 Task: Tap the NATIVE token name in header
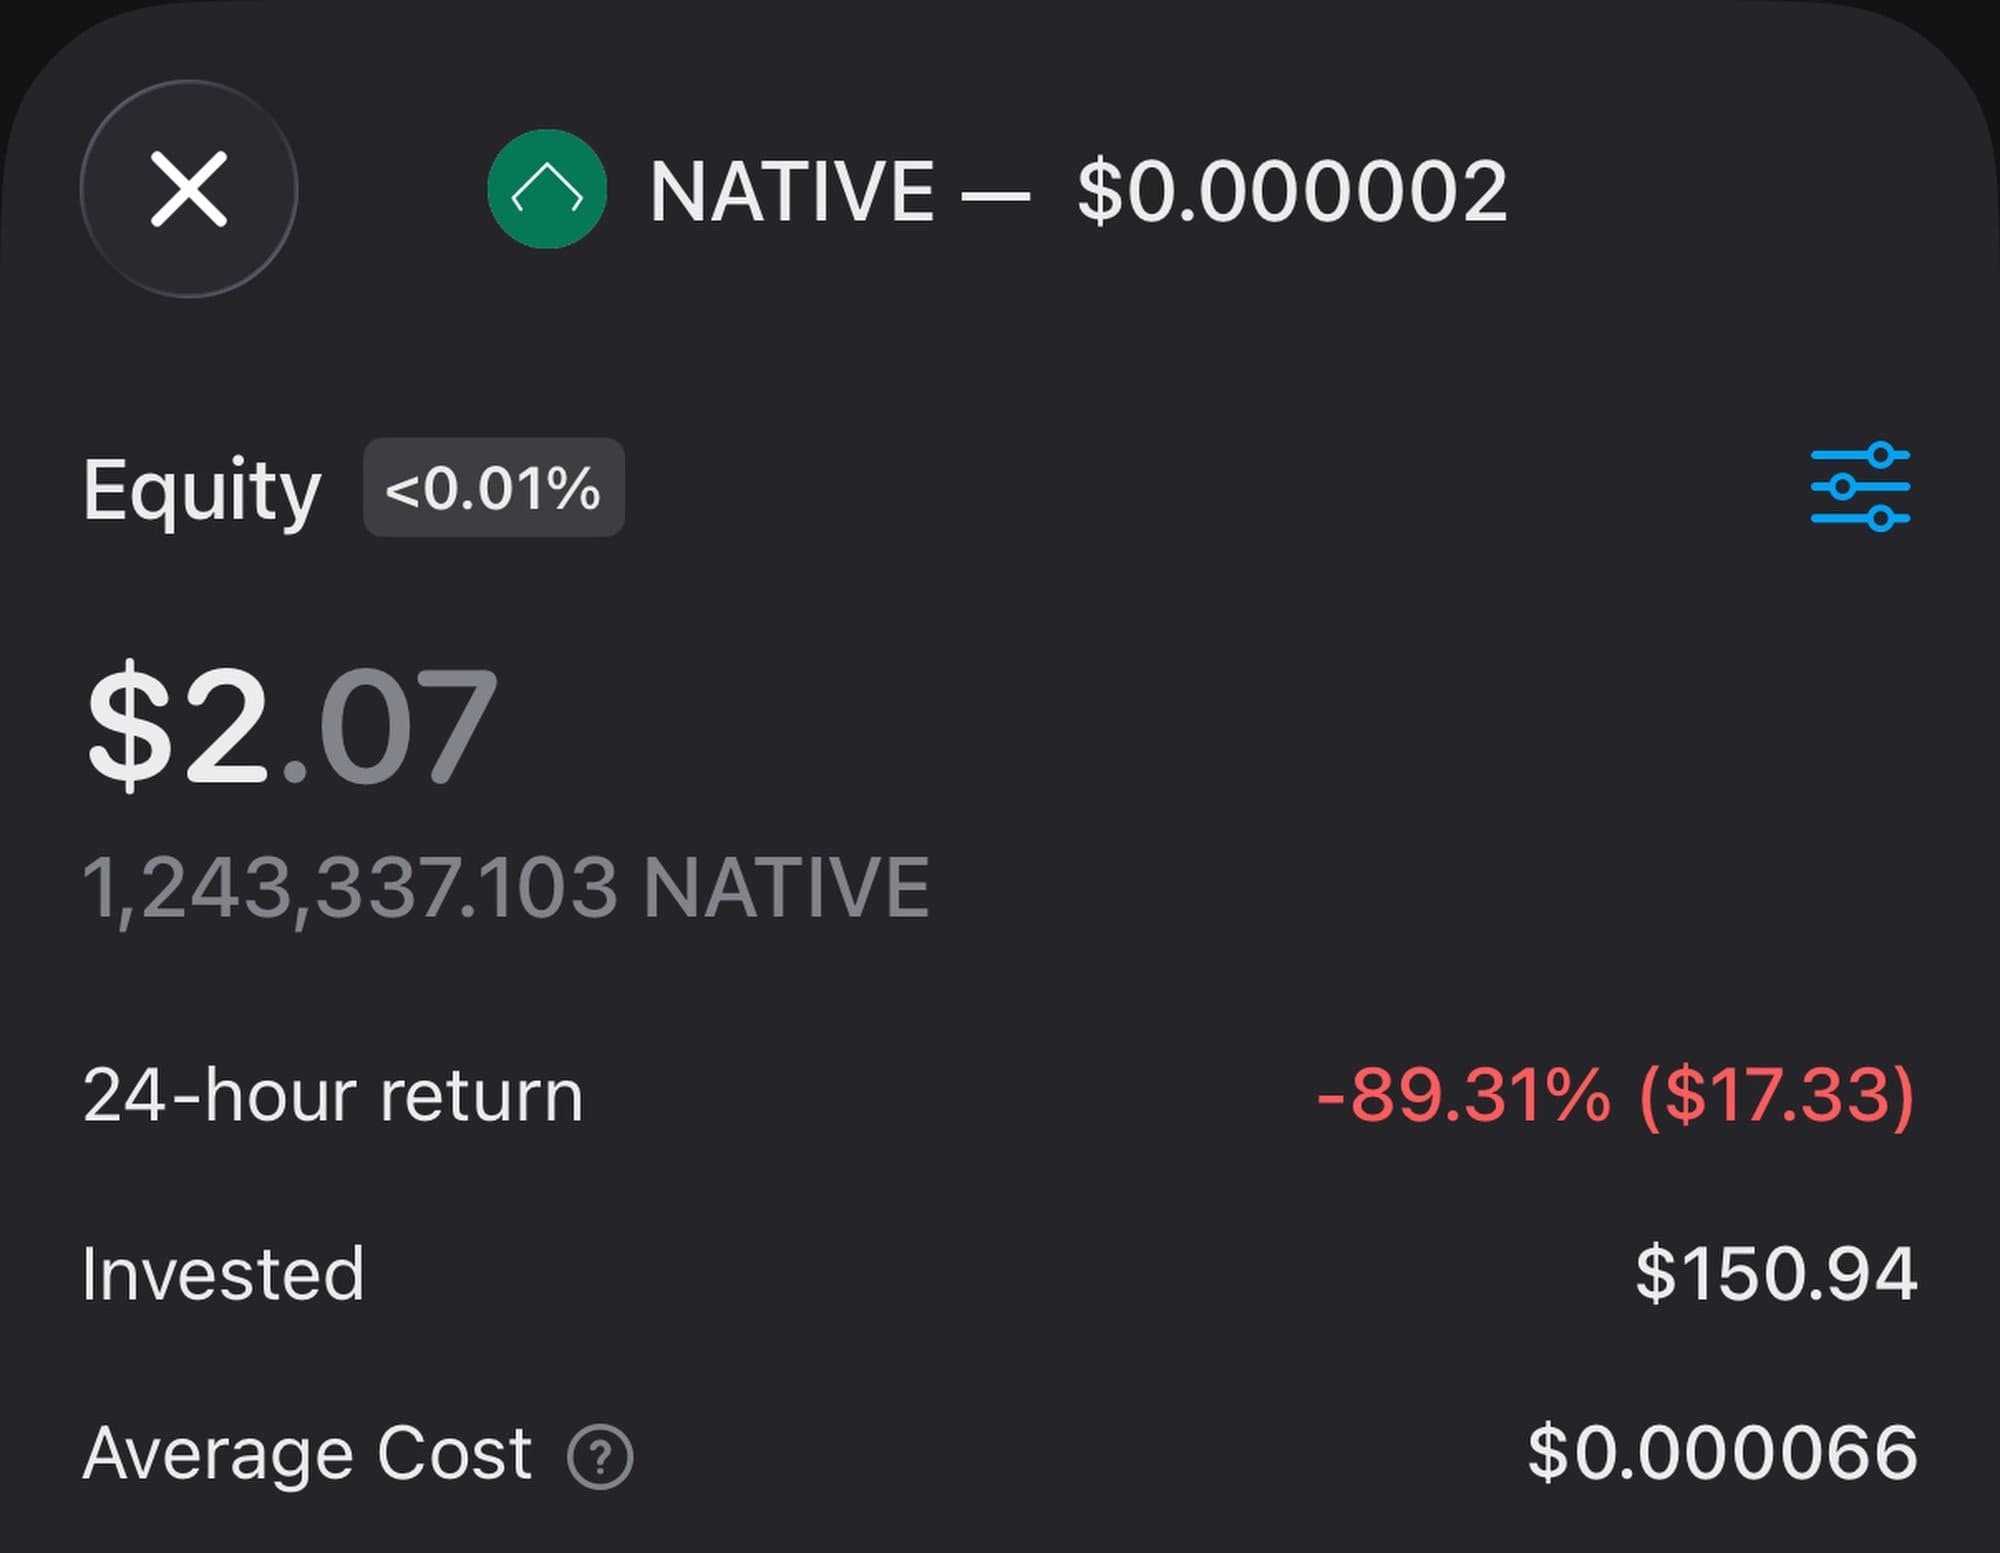792,191
